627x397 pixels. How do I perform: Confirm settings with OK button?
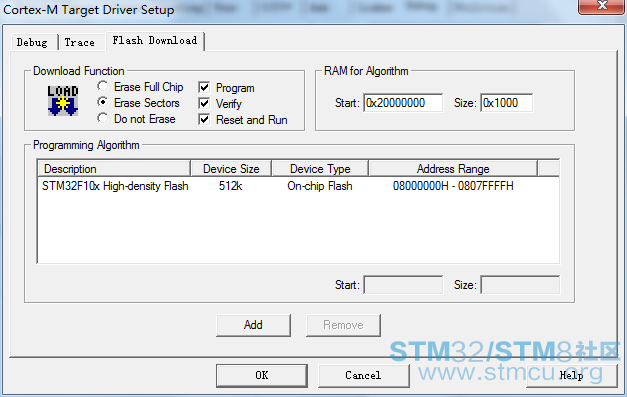coord(262,375)
